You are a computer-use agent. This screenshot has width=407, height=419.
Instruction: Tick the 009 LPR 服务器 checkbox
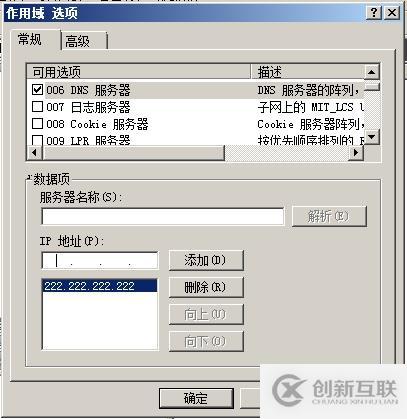37,140
